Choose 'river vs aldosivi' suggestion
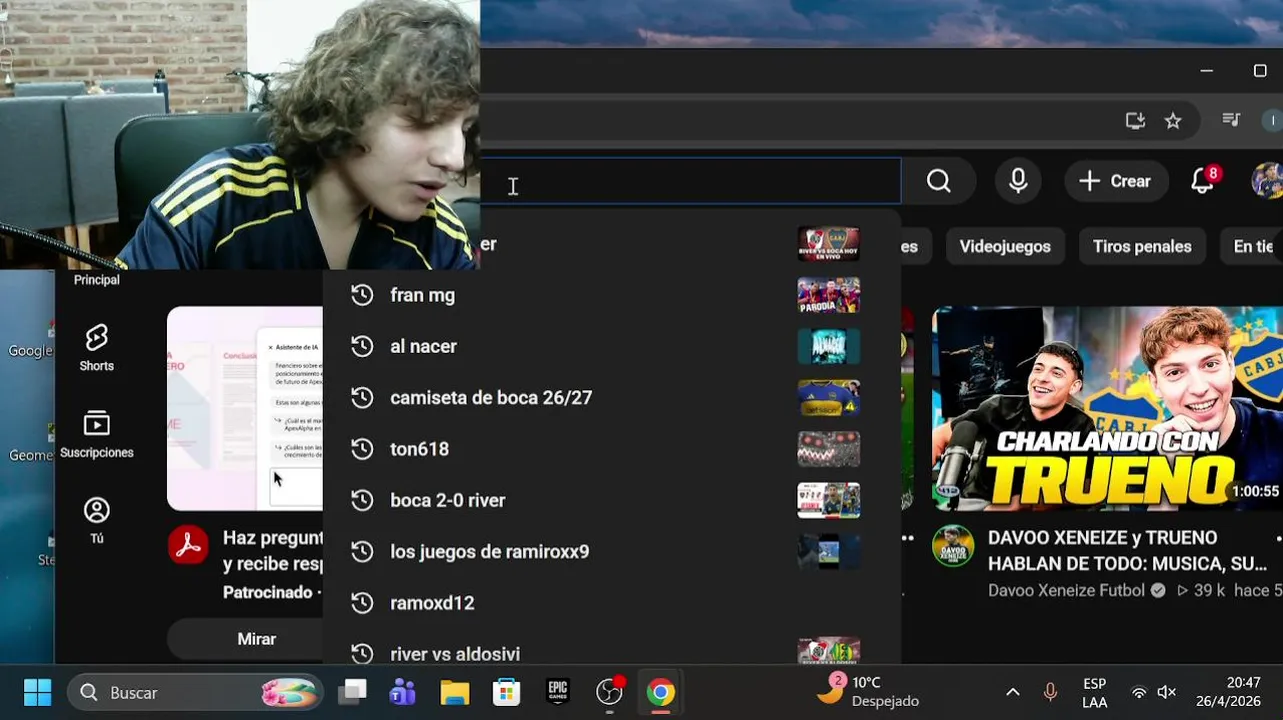Image resolution: width=1283 pixels, height=720 pixels. tap(612, 653)
